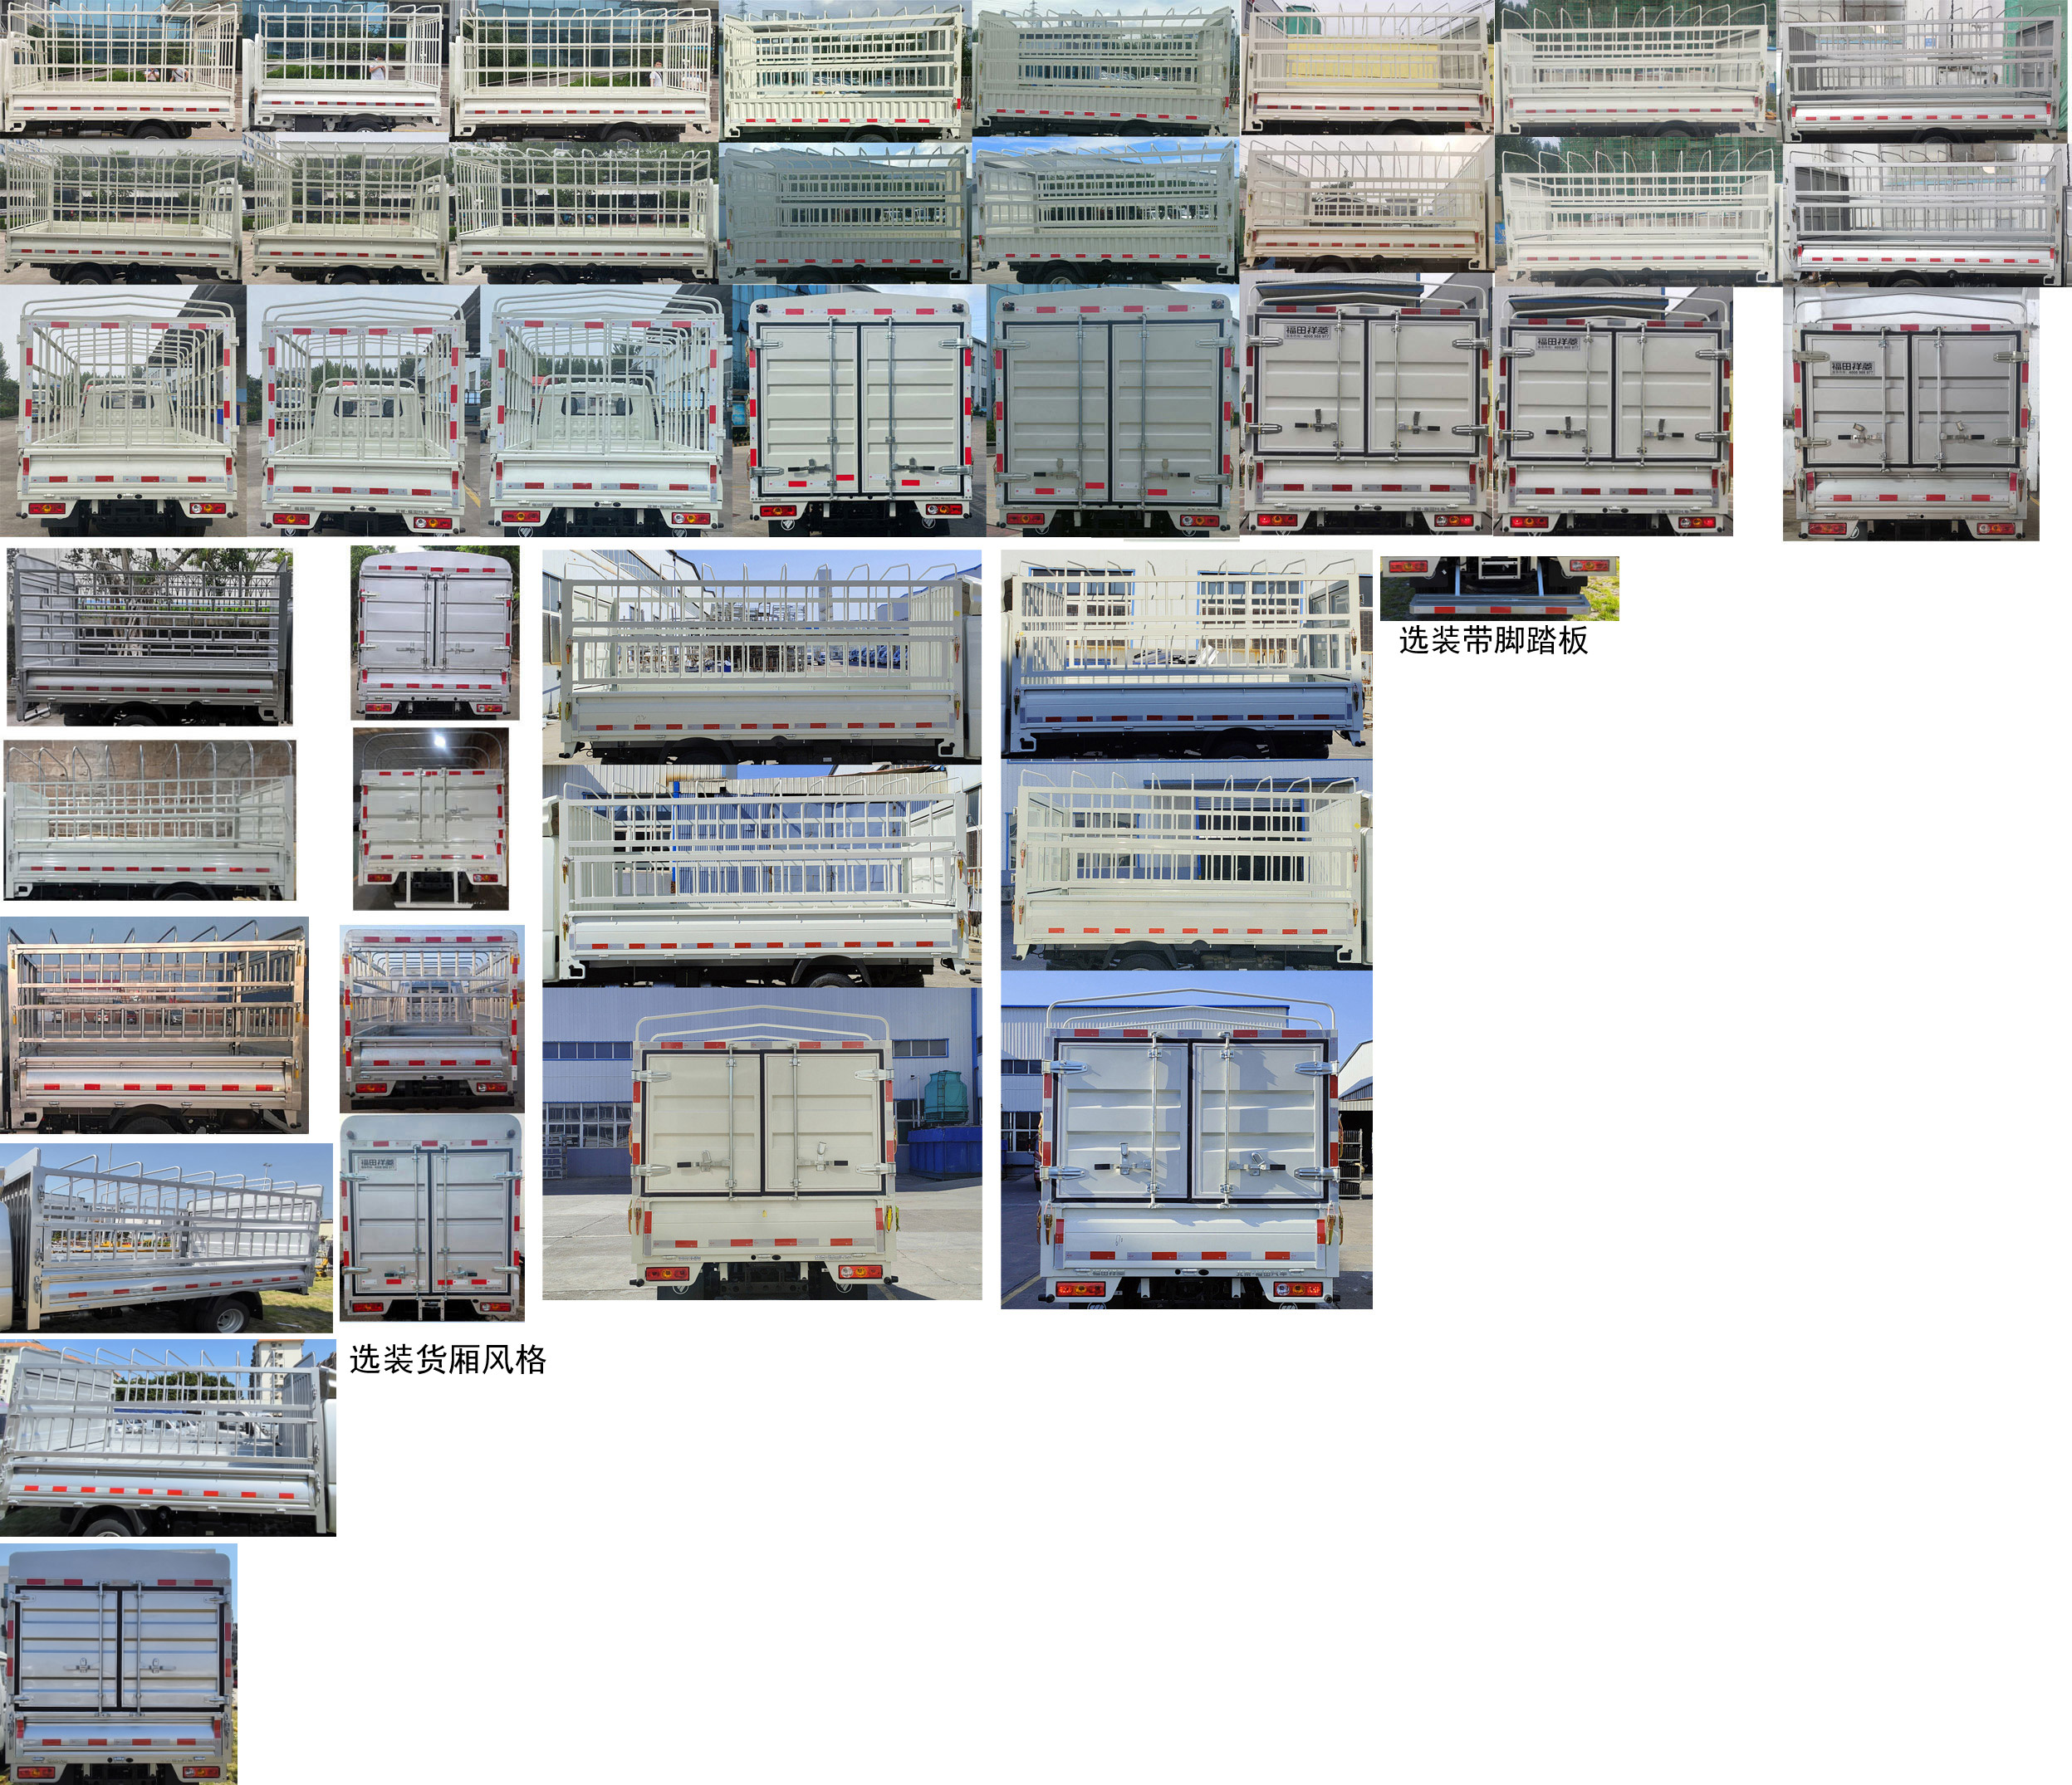Screen dimensions: 2072x1785
Task: Click stainless steel stake bed side view
Action: pos(155,1025)
